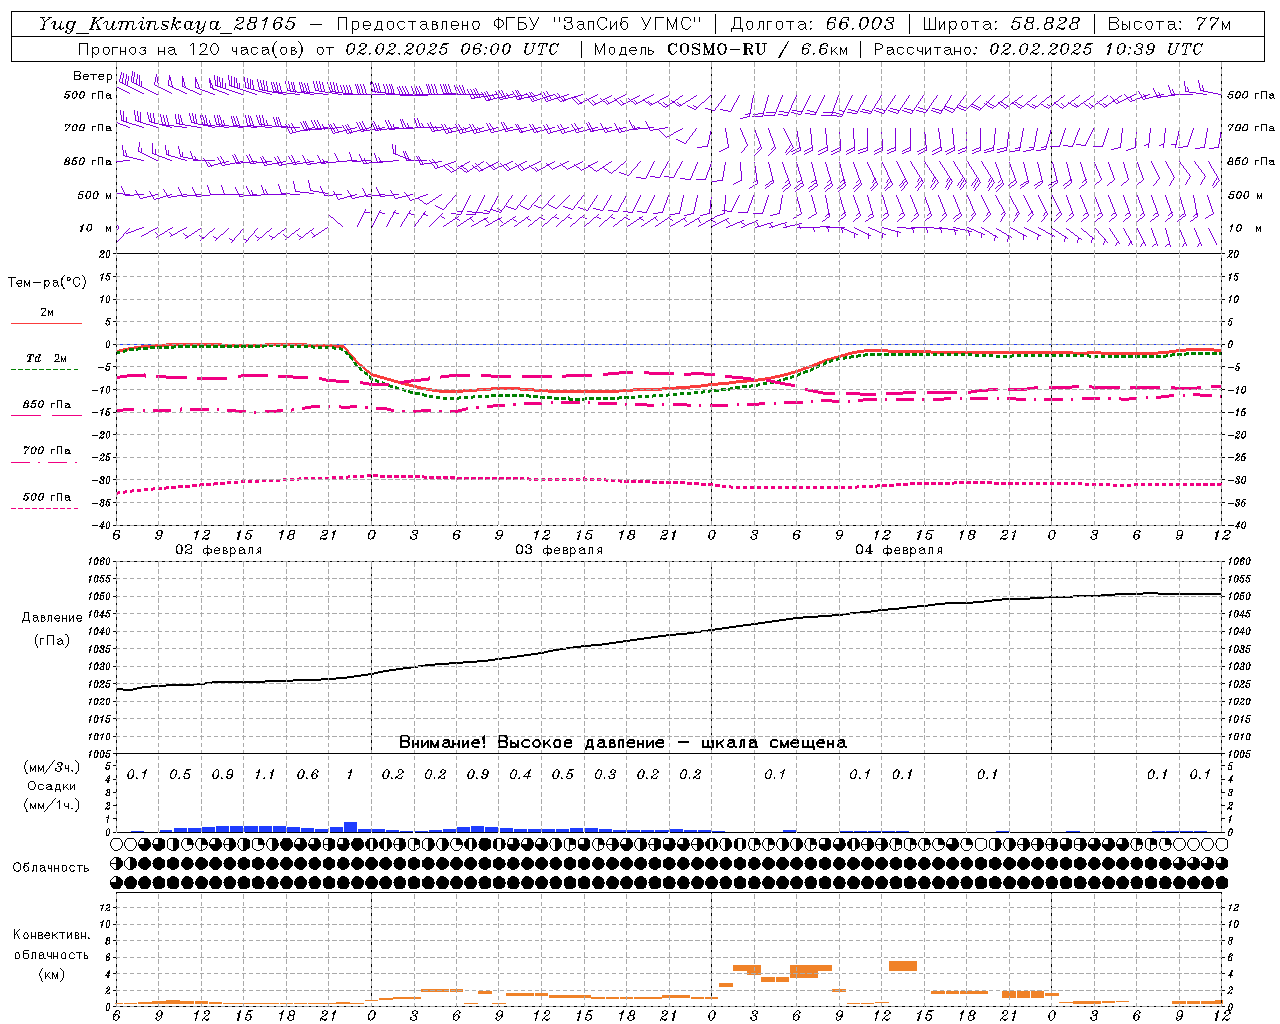Click the "(гПа)" pressure unit label
The width and height of the screenshot is (1280, 1024).
tap(52, 641)
